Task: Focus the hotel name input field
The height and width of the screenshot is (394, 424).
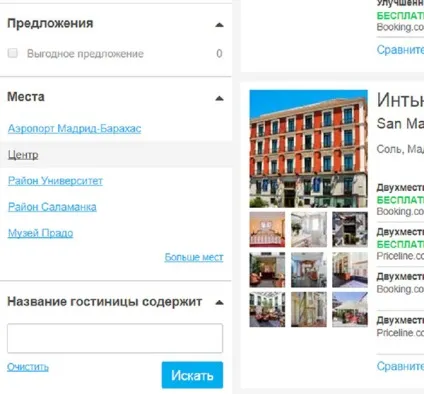Action: click(x=115, y=338)
